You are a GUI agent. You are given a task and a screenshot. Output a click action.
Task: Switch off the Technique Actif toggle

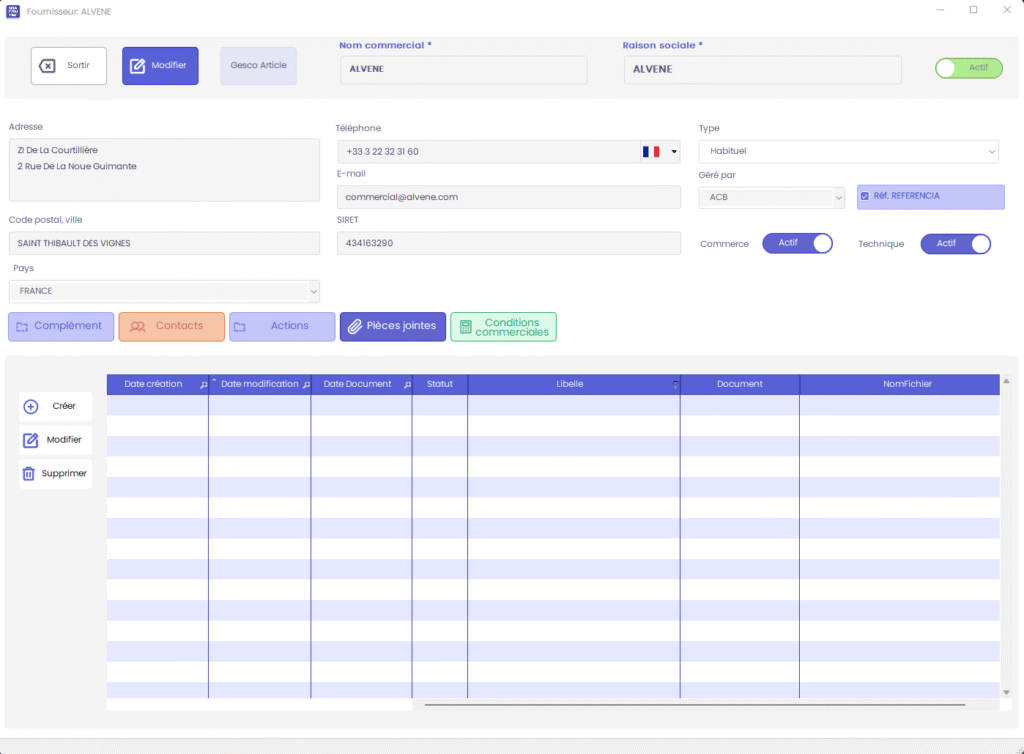955,244
